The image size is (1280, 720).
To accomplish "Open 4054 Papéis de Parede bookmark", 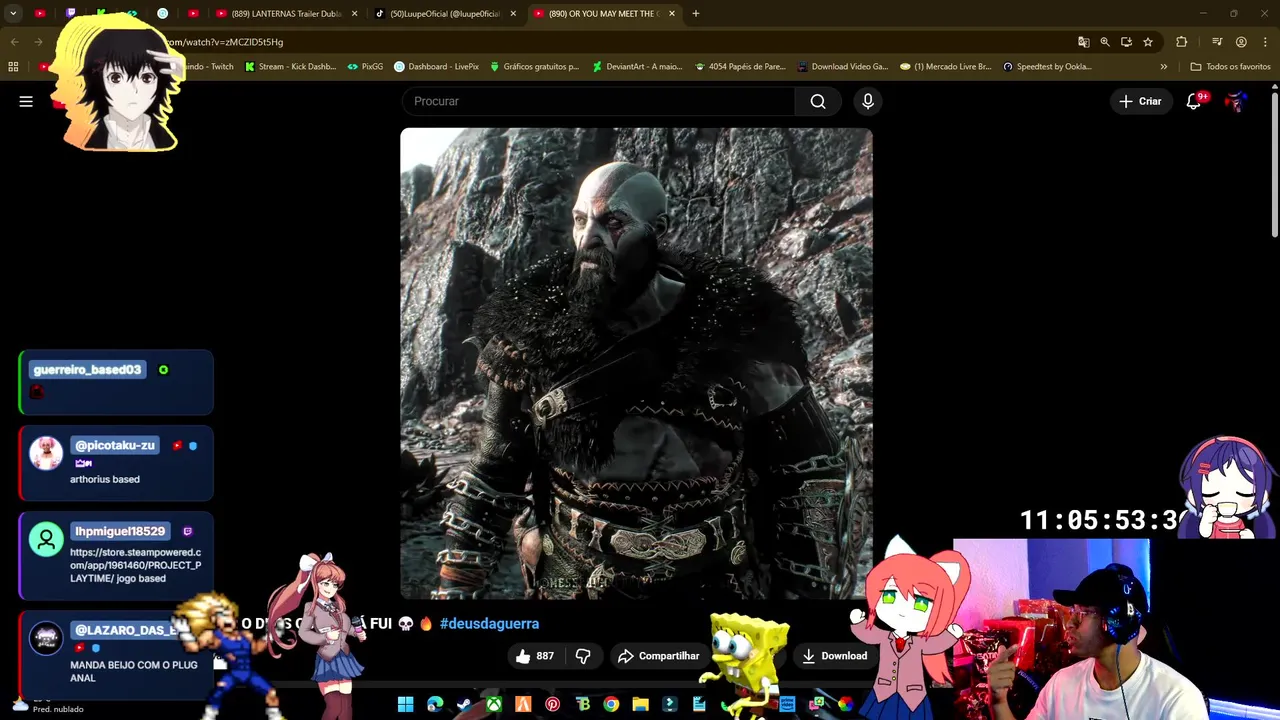I will 740,67.
